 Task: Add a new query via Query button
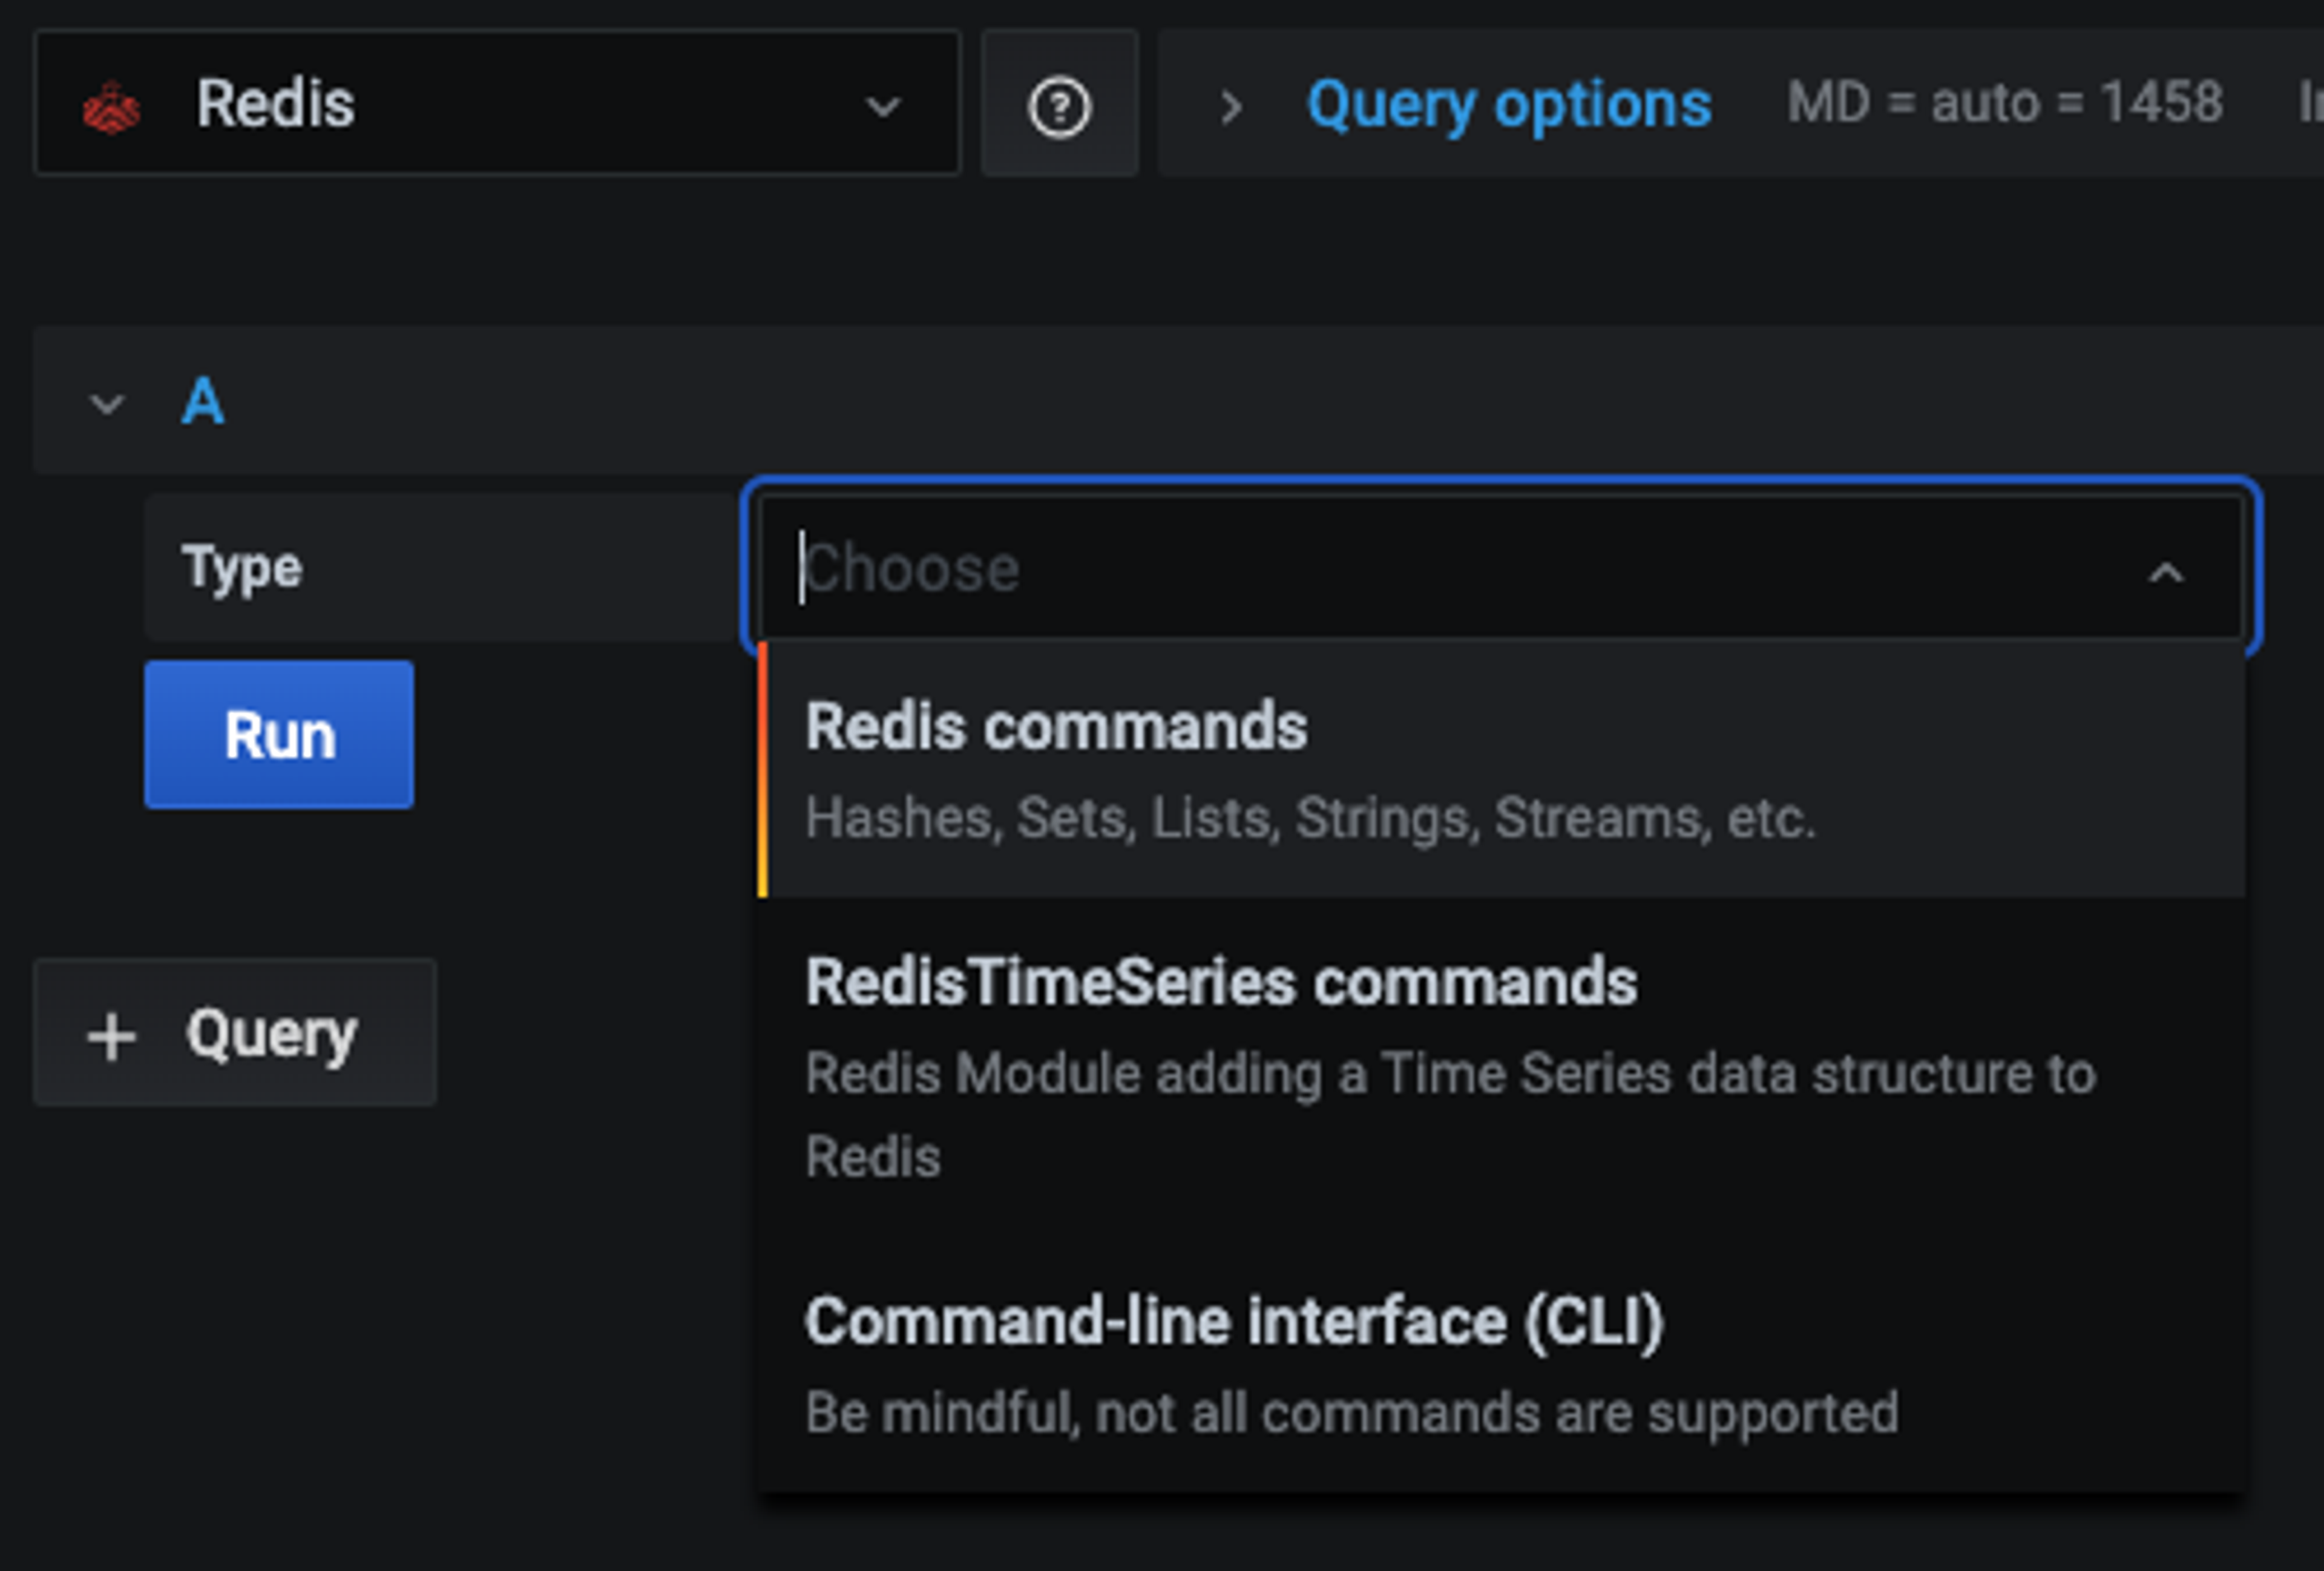pos(235,1033)
